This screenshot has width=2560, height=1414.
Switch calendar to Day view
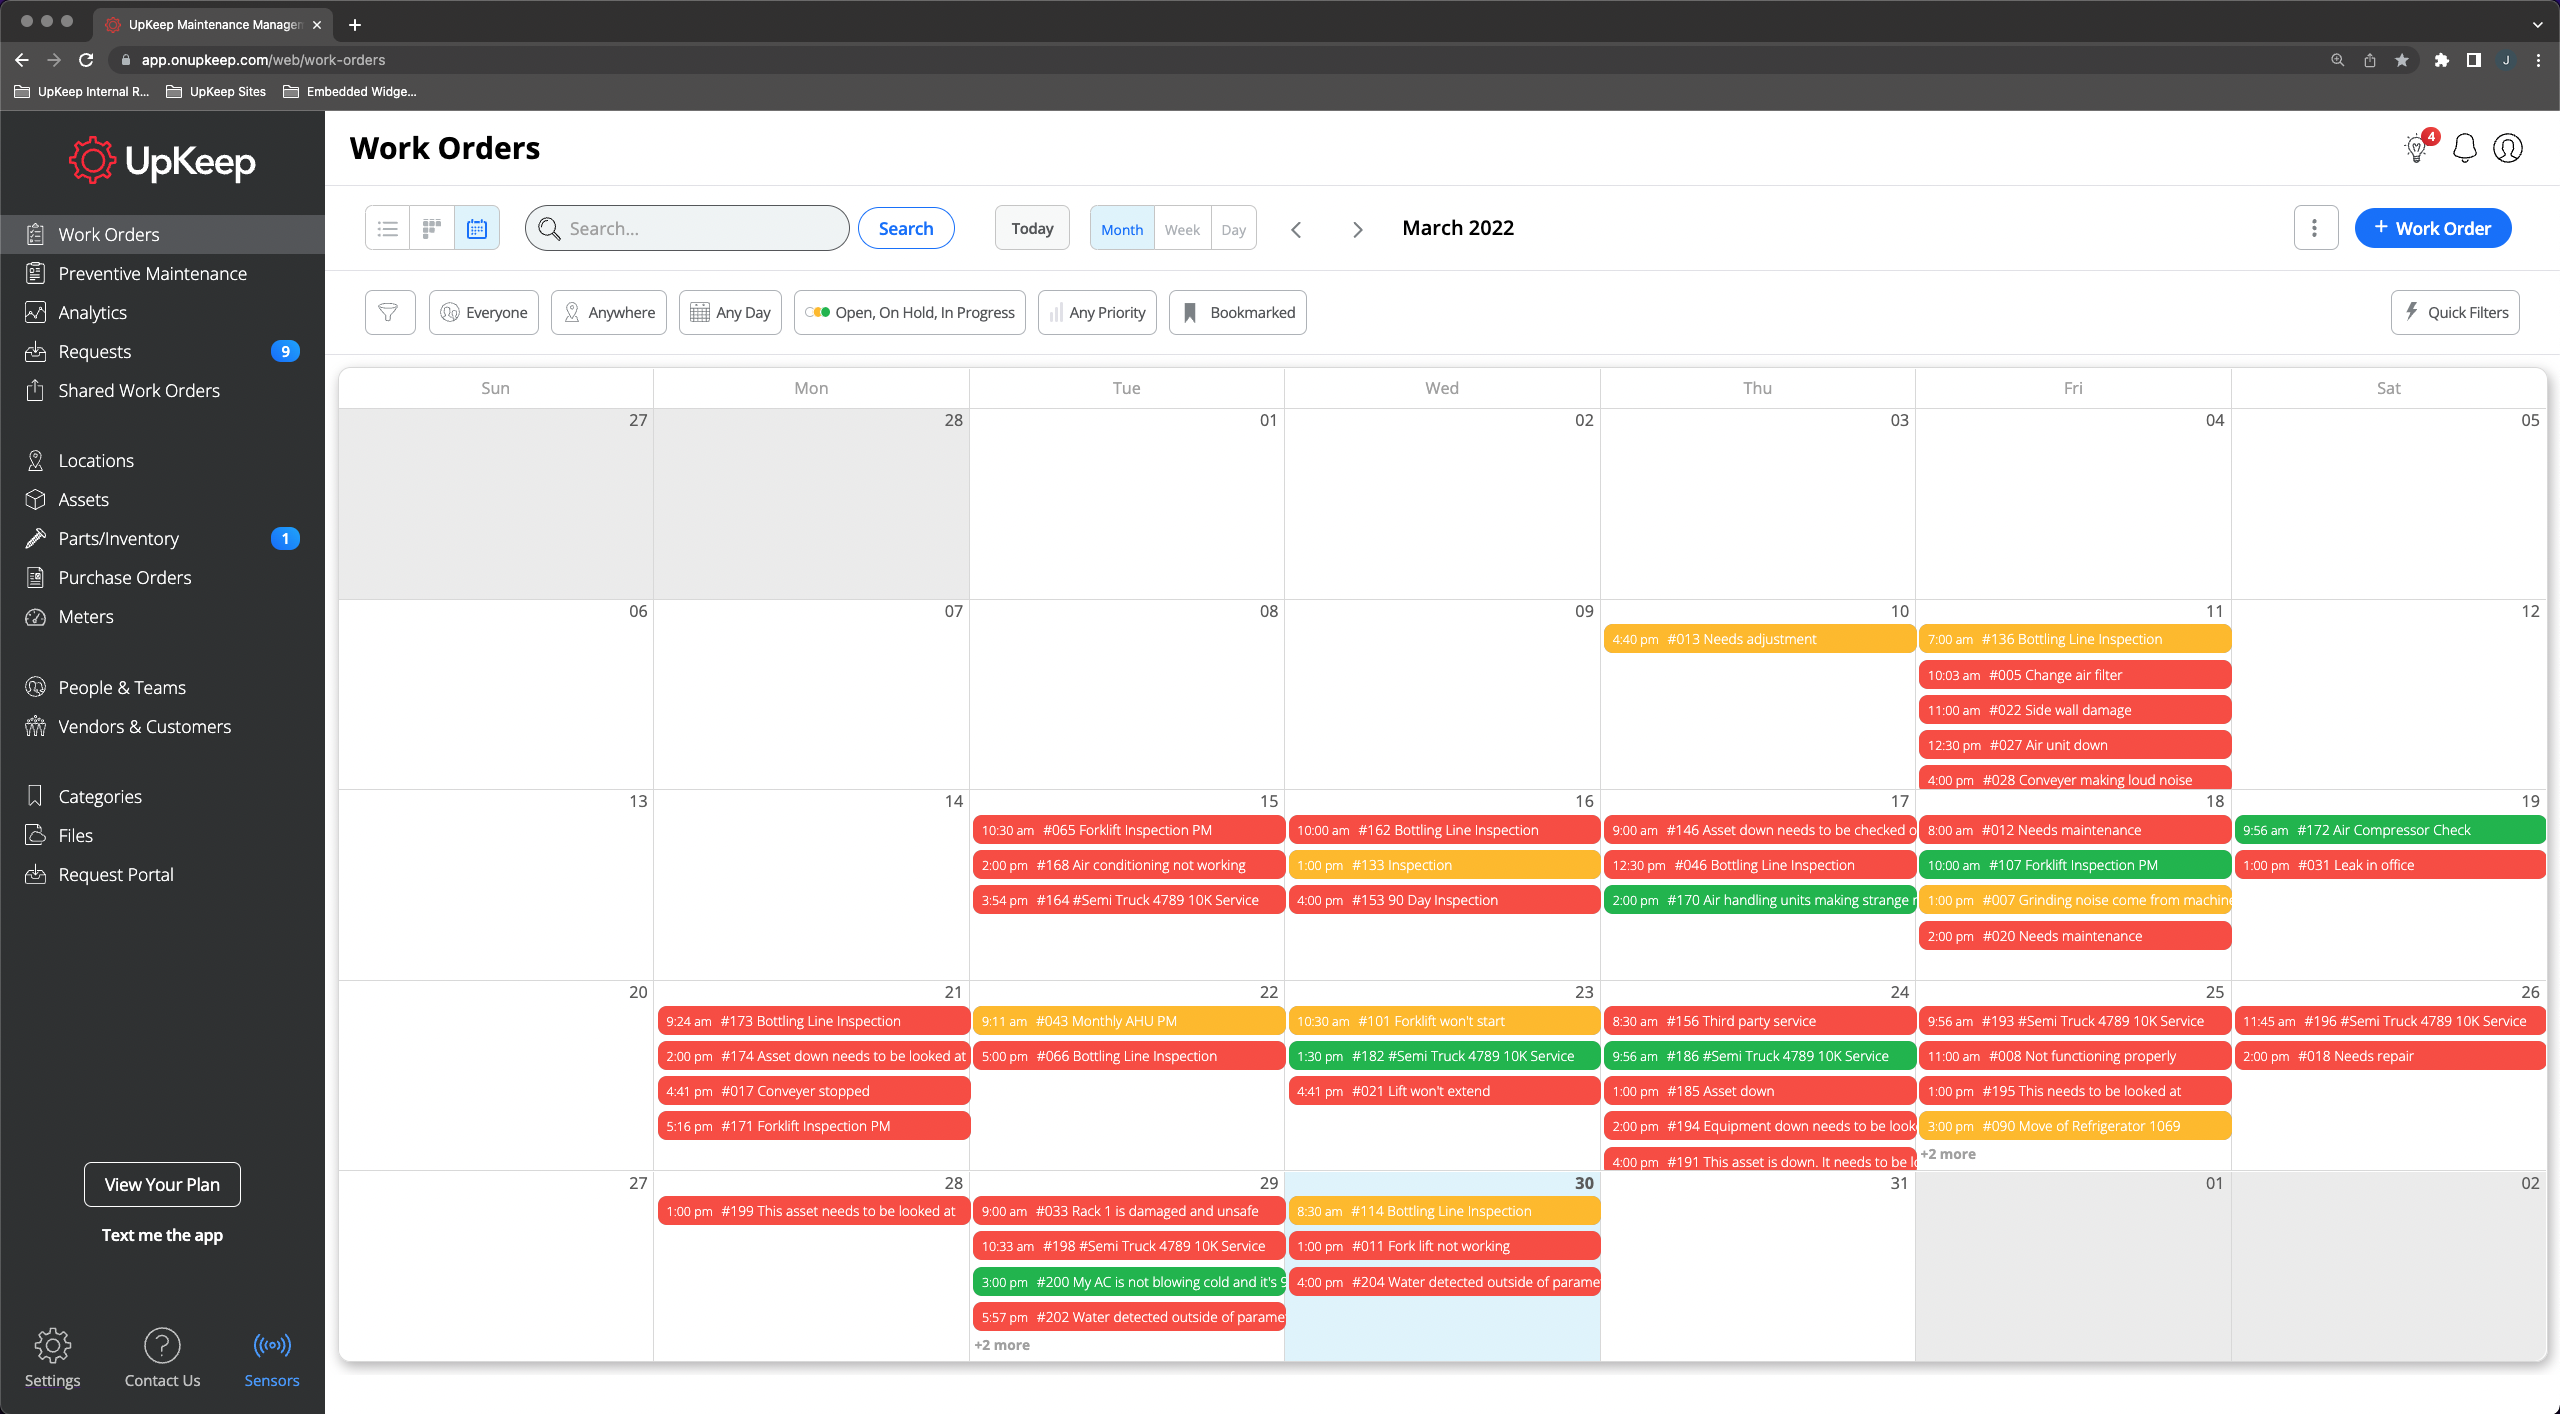[x=1233, y=229]
